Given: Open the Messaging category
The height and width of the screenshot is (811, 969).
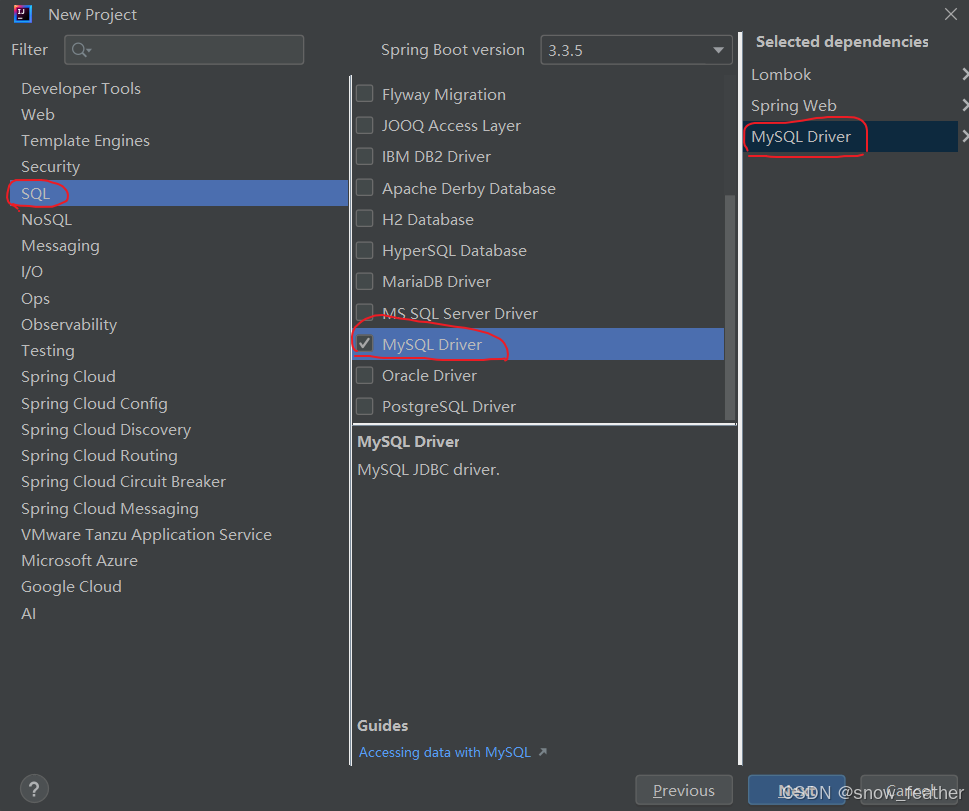Looking at the screenshot, I should (x=60, y=245).
